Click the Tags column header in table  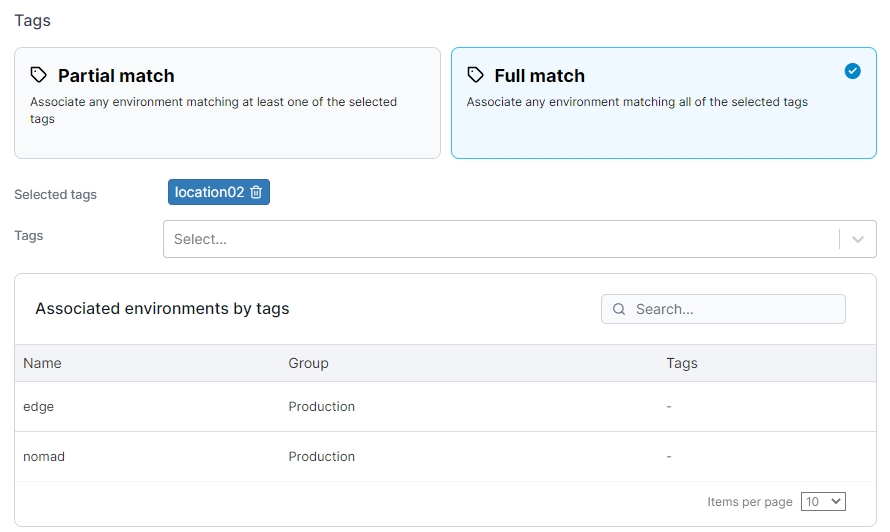[681, 363]
